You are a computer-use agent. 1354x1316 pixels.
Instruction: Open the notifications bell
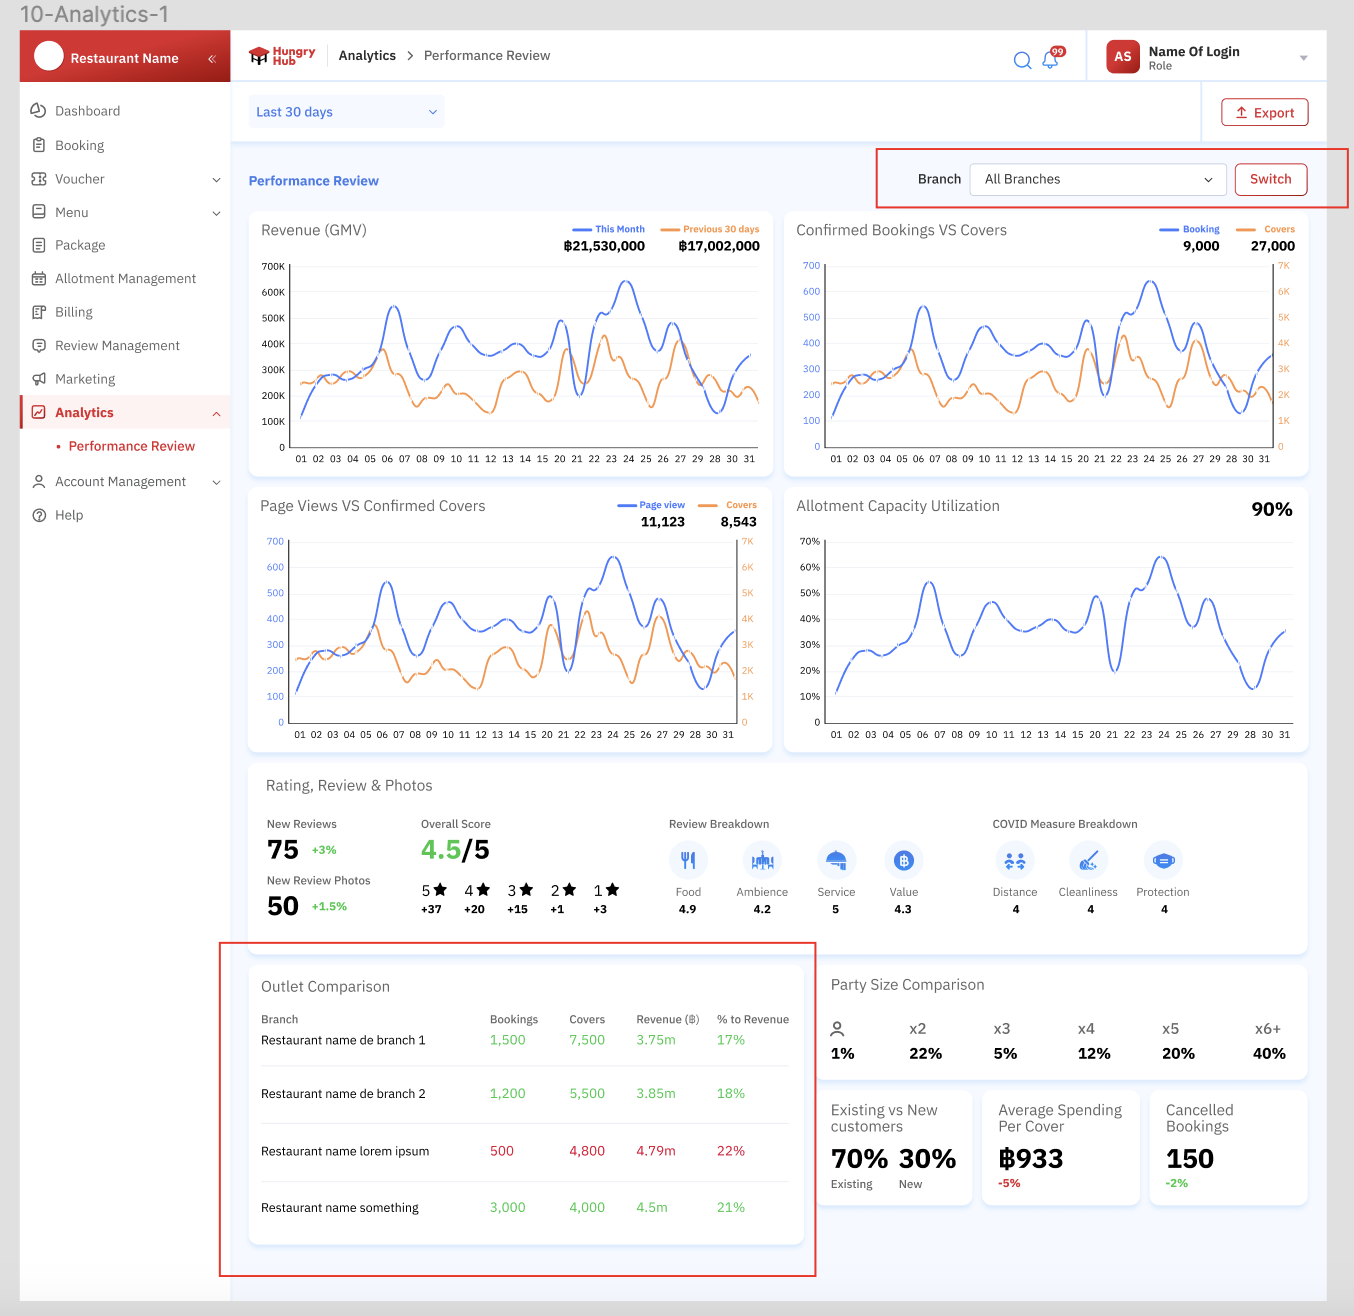[x=1050, y=60]
